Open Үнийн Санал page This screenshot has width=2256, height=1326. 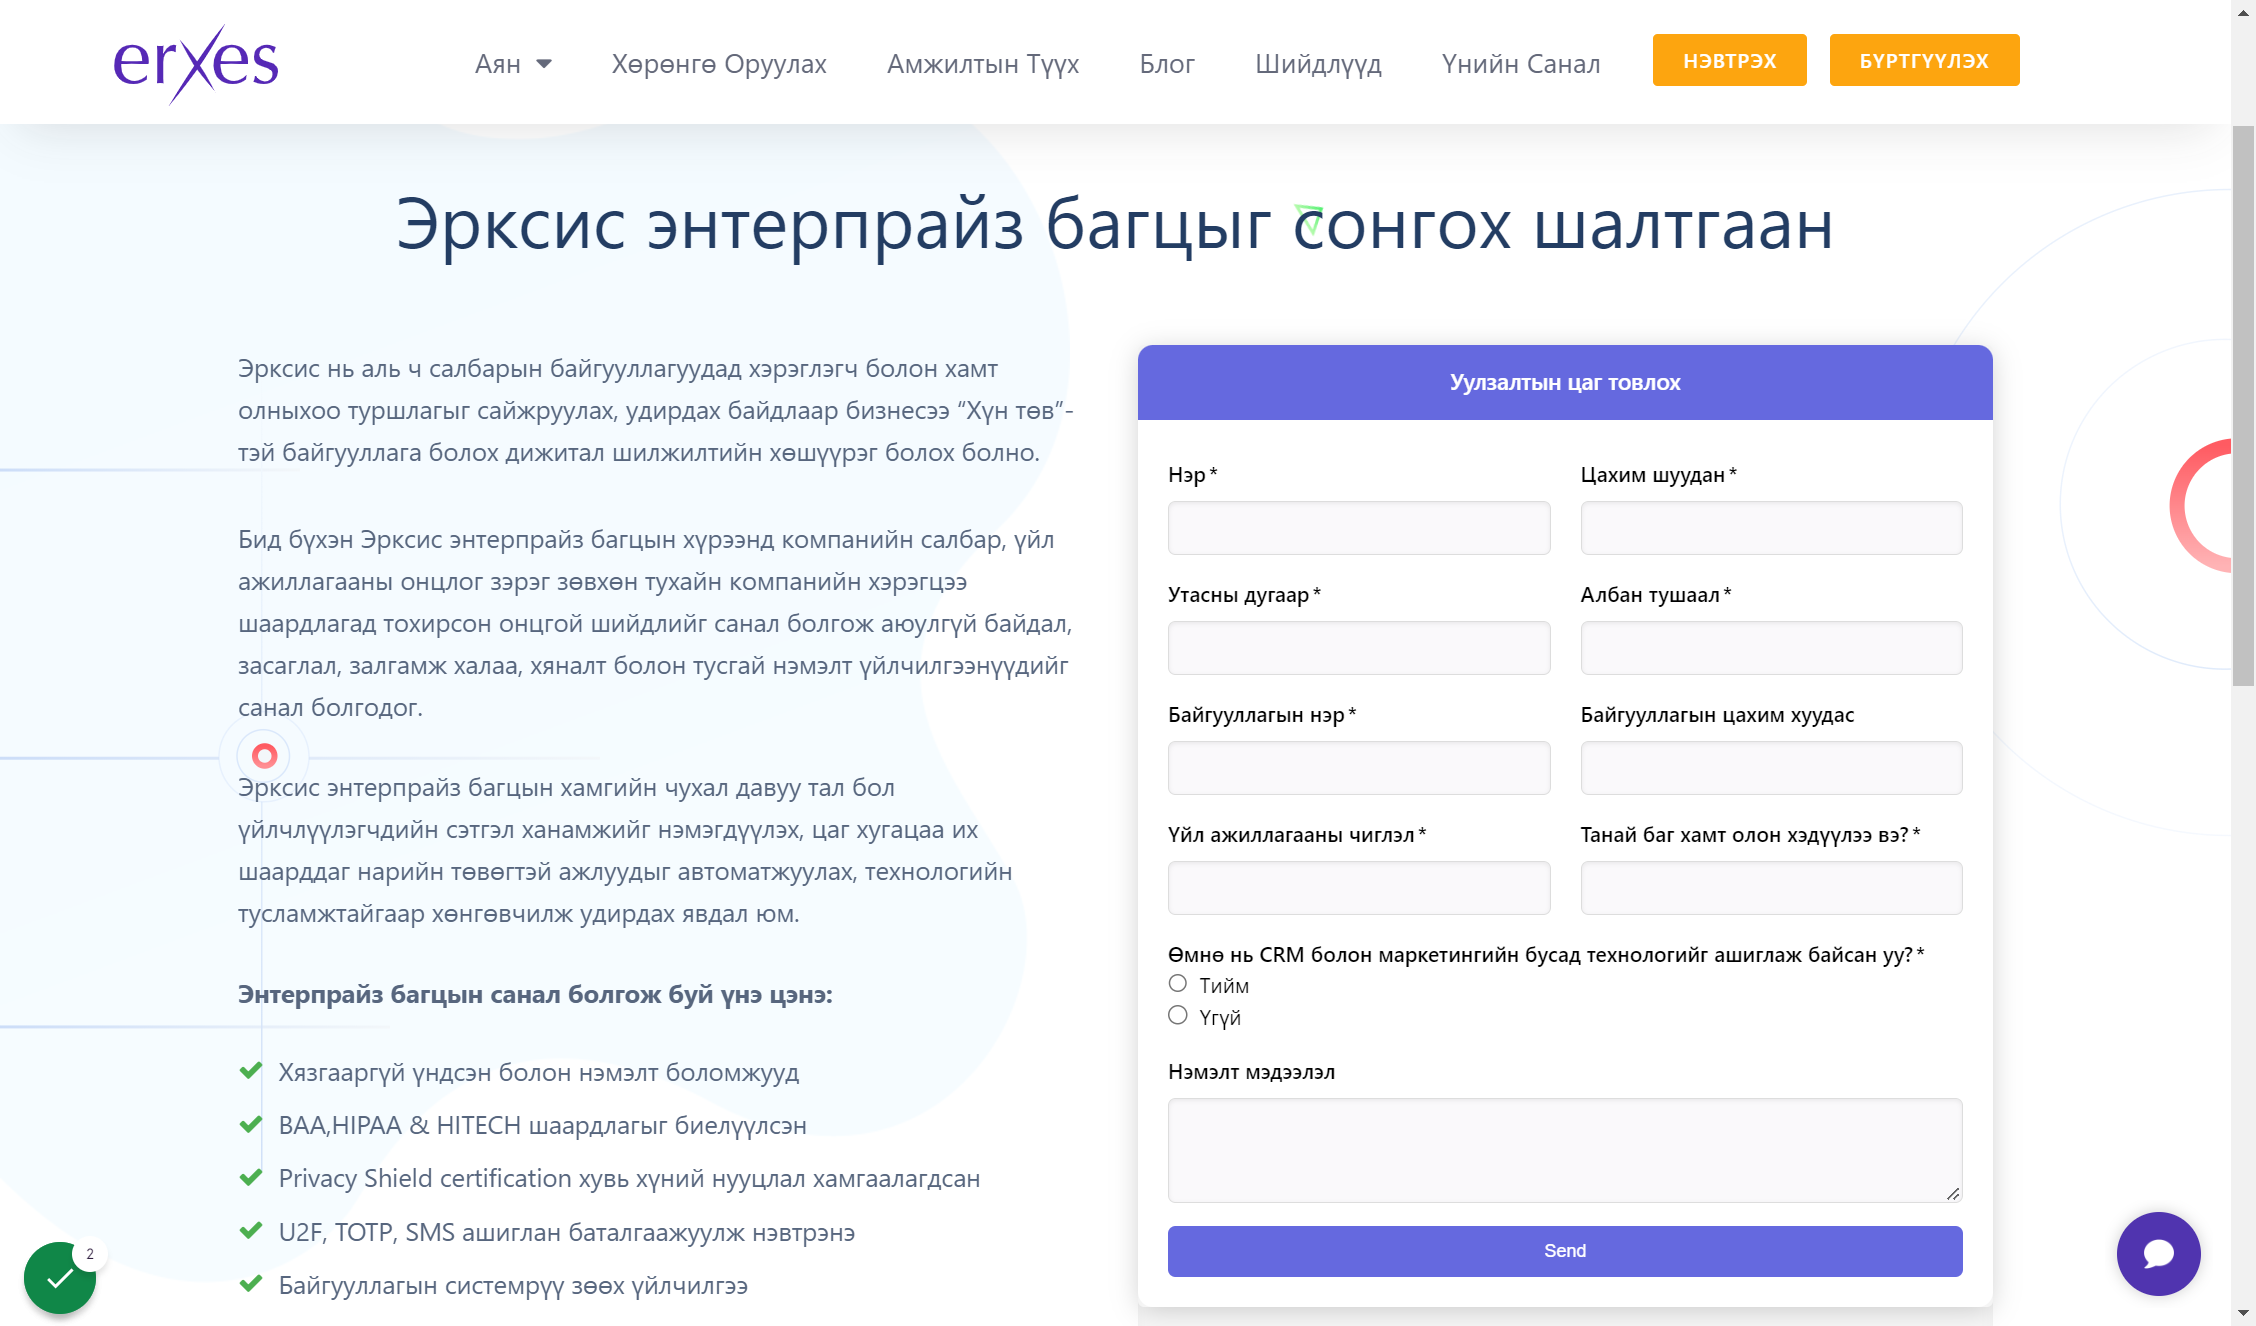point(1521,64)
